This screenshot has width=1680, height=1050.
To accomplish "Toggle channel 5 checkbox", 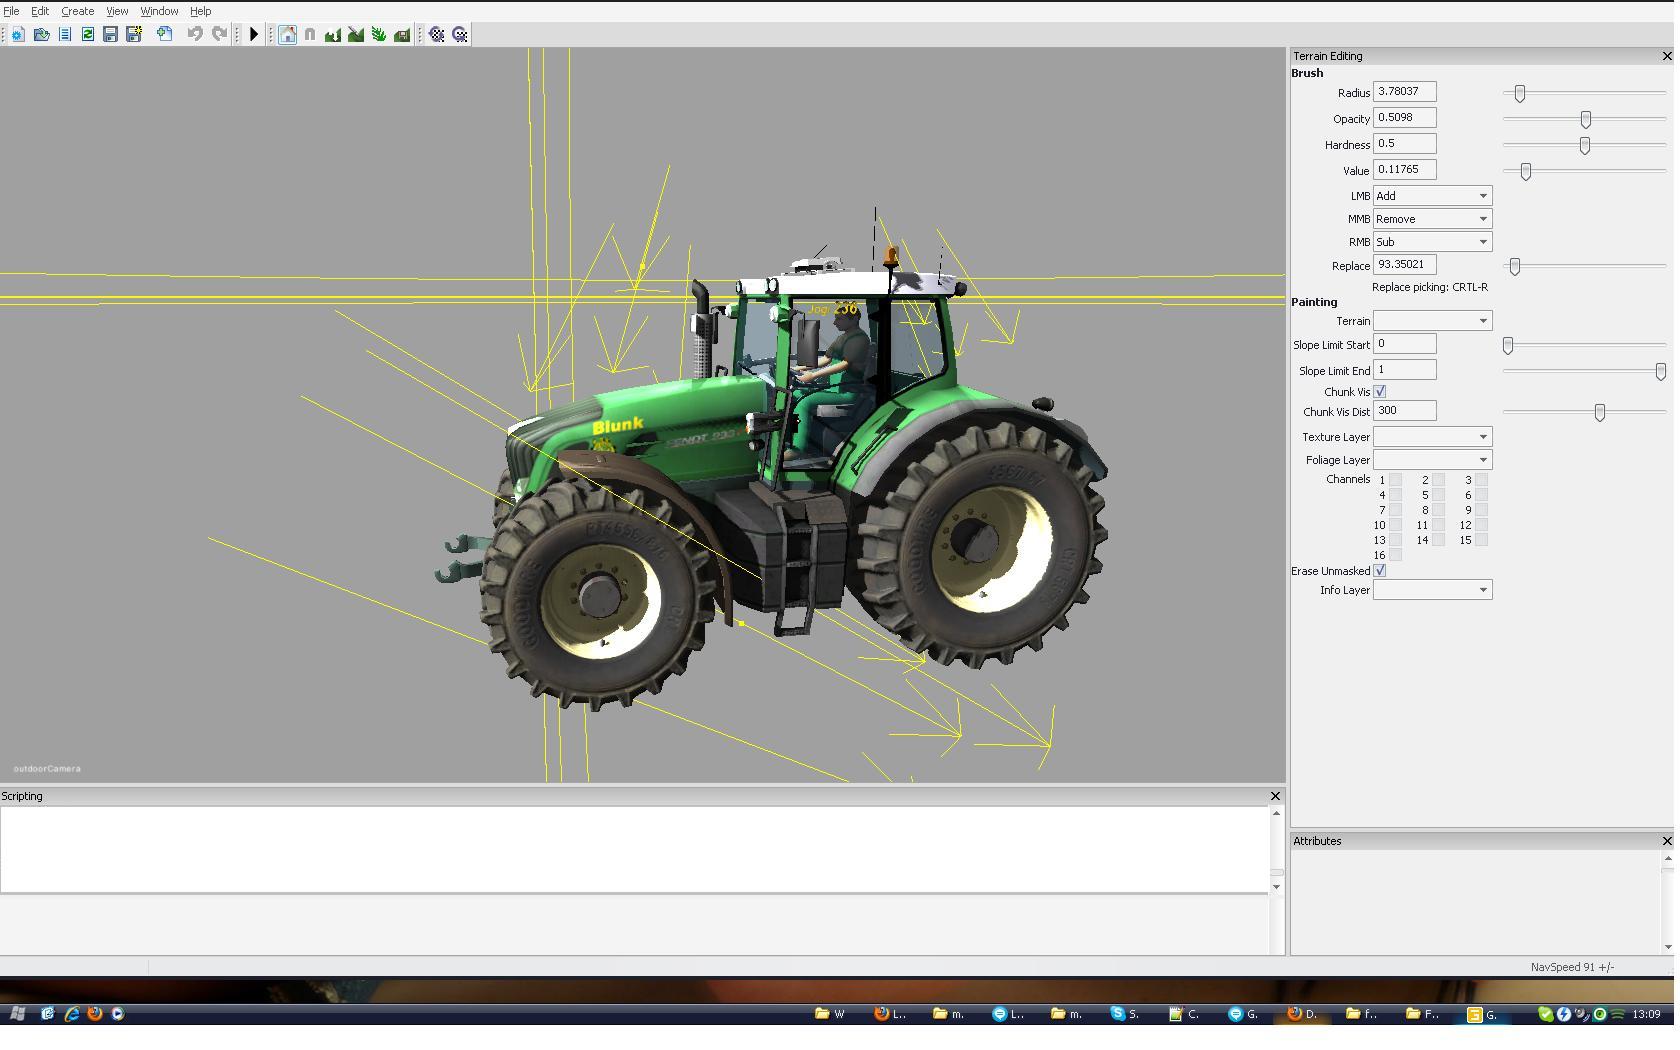I will click(x=1439, y=495).
